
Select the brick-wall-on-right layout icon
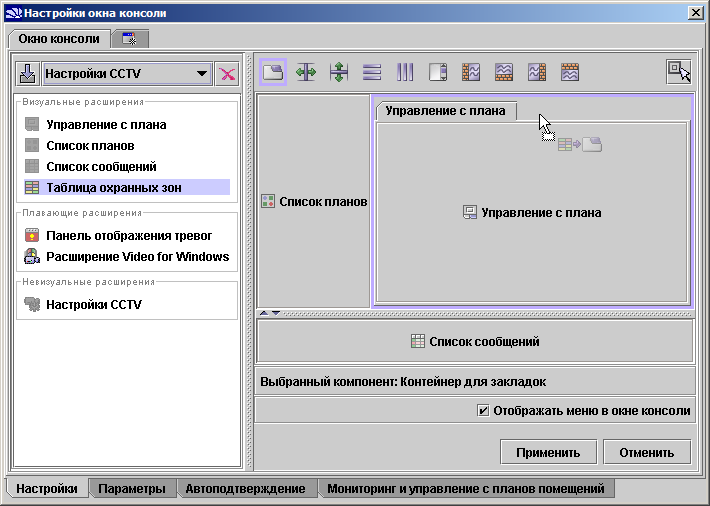537,72
